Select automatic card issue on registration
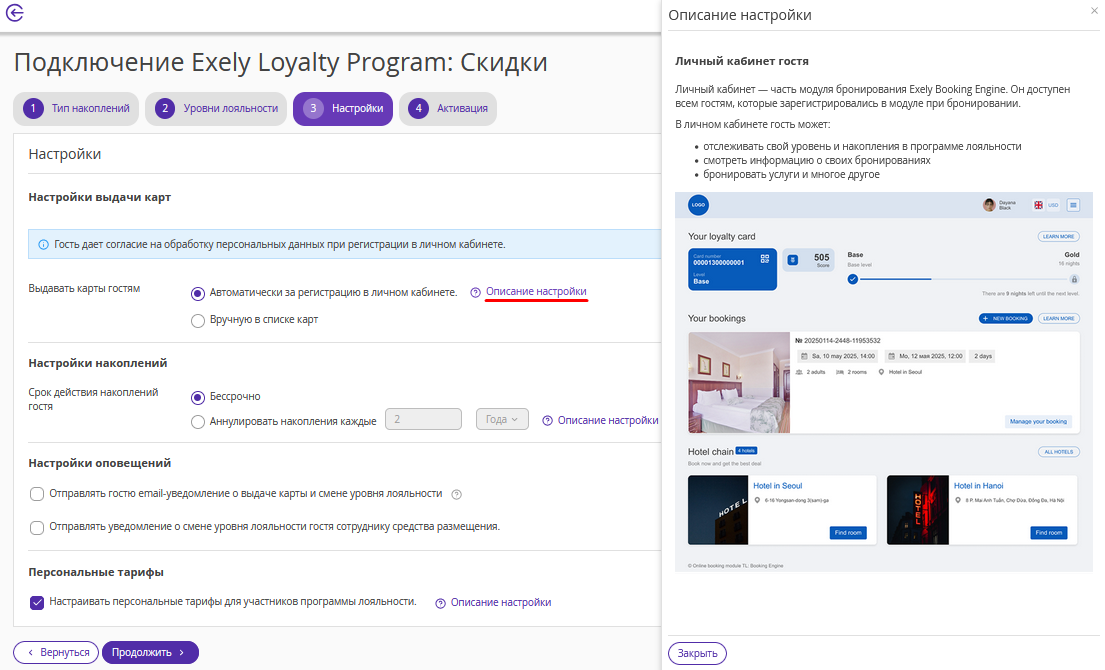Screen dimensions: 1105x670 198,293
